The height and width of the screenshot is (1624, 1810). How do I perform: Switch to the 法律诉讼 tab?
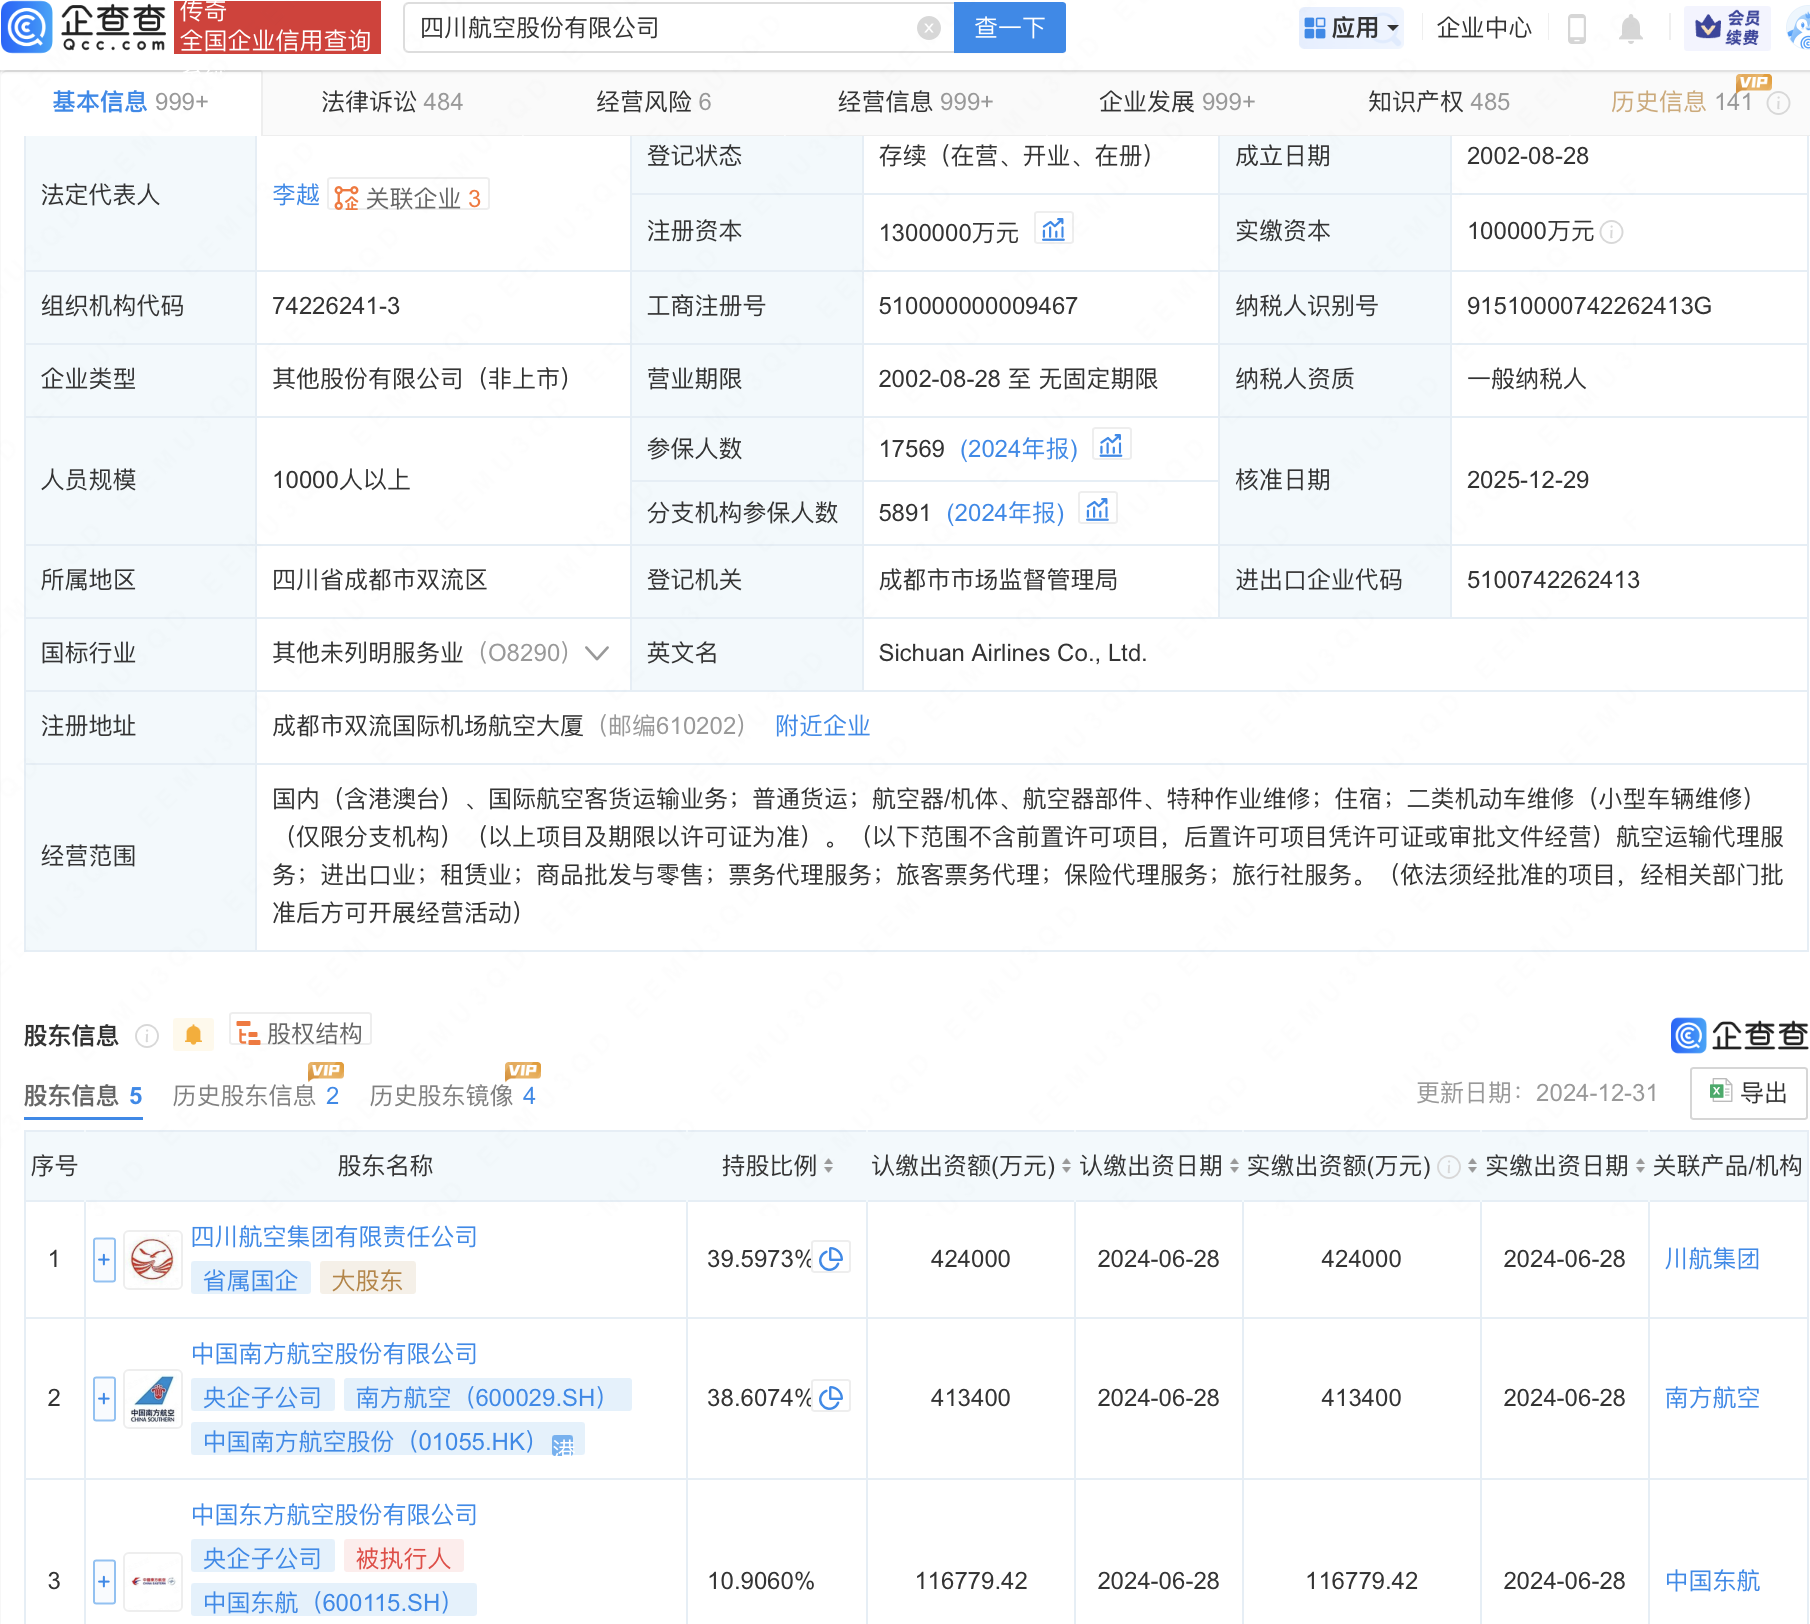click(x=391, y=102)
